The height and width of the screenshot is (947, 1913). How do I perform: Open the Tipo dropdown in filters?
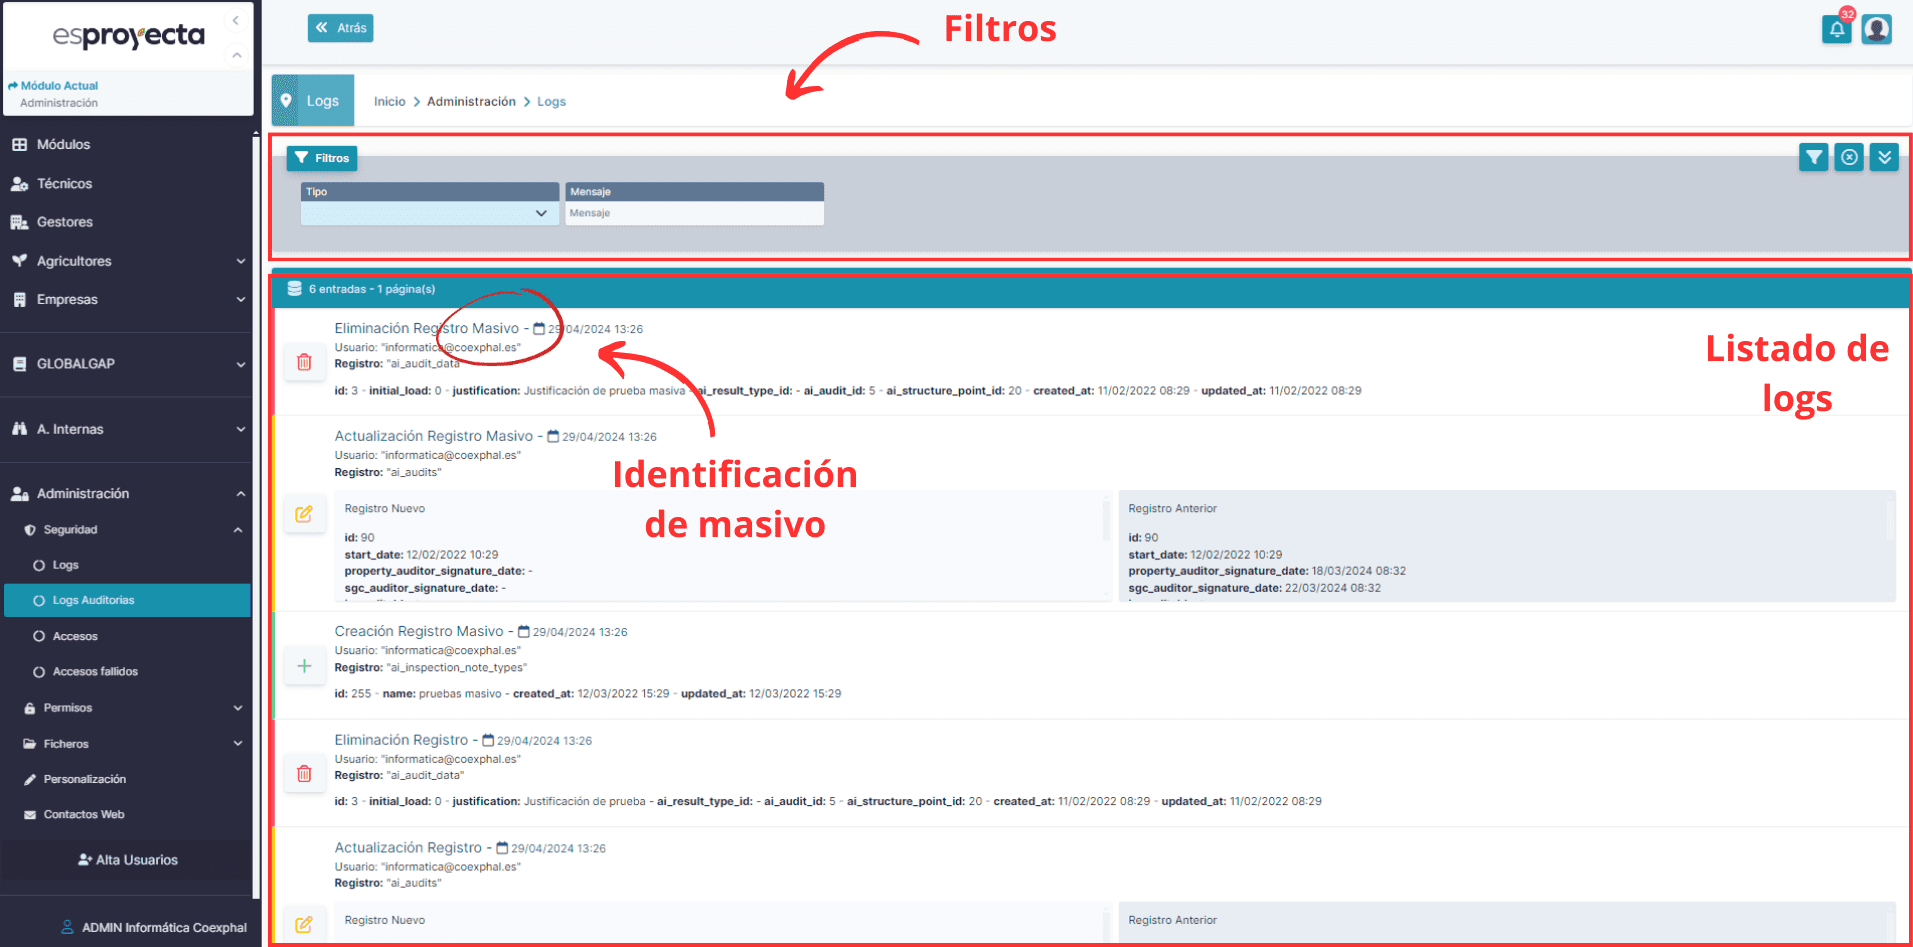pos(429,213)
